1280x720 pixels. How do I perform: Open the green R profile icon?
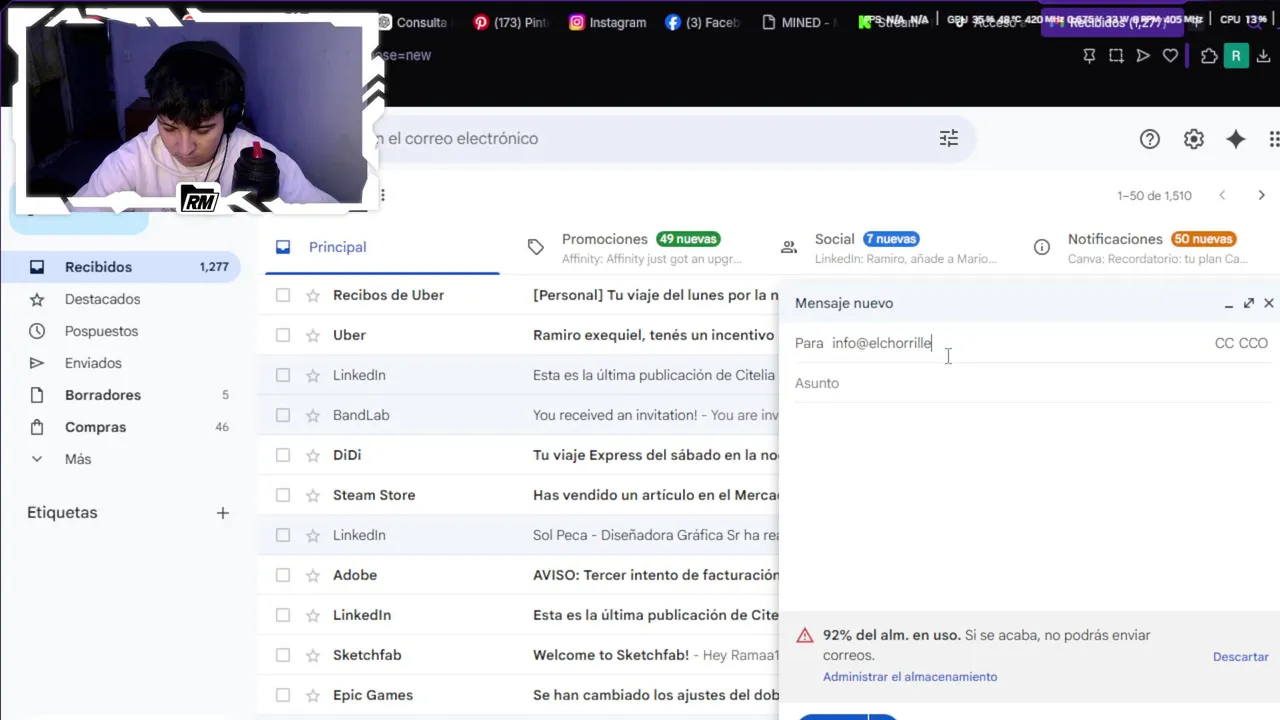tap(1236, 56)
